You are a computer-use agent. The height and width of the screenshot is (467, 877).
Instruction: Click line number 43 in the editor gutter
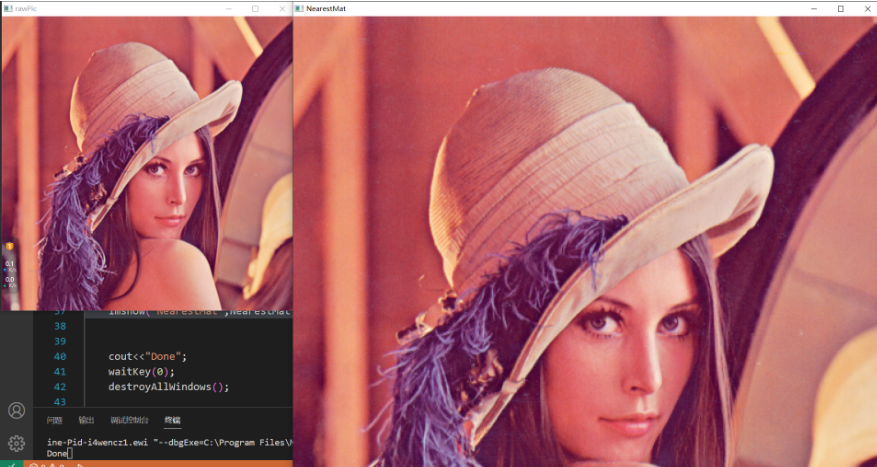pos(60,402)
